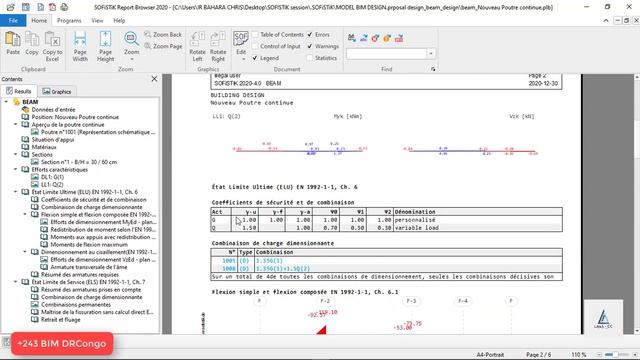640x360 pixels.
Task: Click the open file icon in quick access toolbar
Action: [x=11, y=7]
